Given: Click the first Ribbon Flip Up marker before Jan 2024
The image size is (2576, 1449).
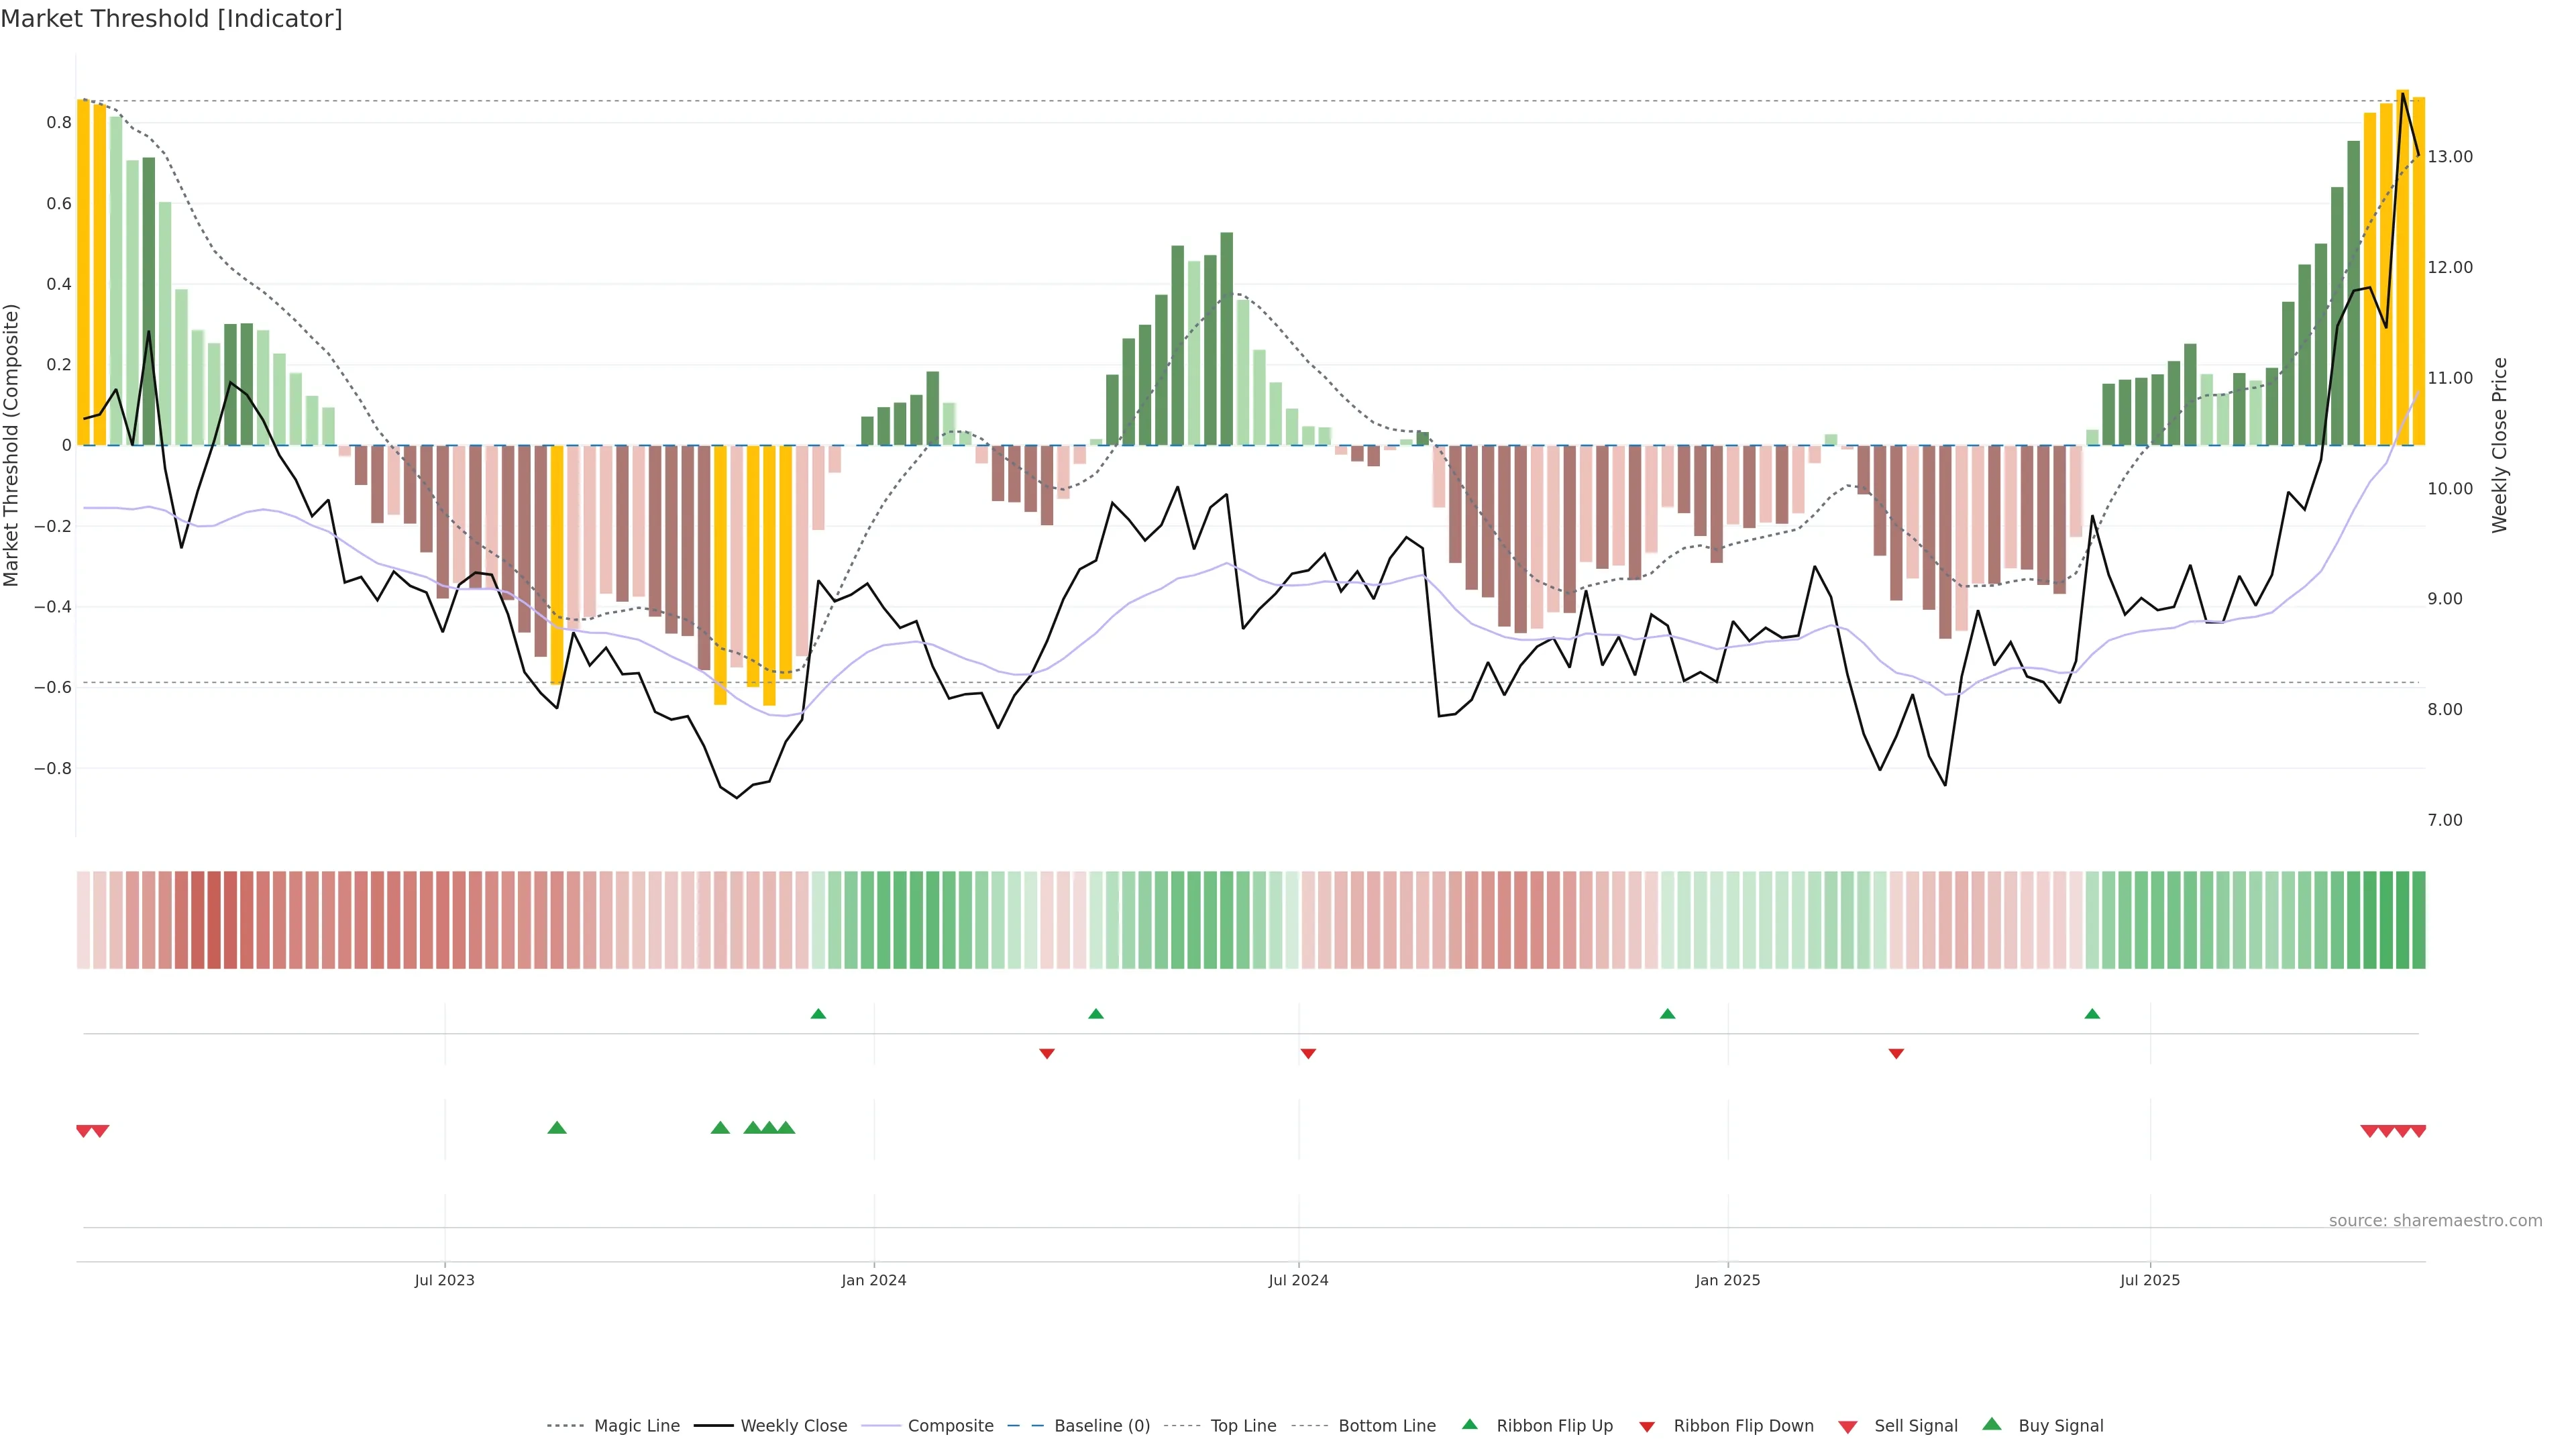Looking at the screenshot, I should coord(818,1014).
